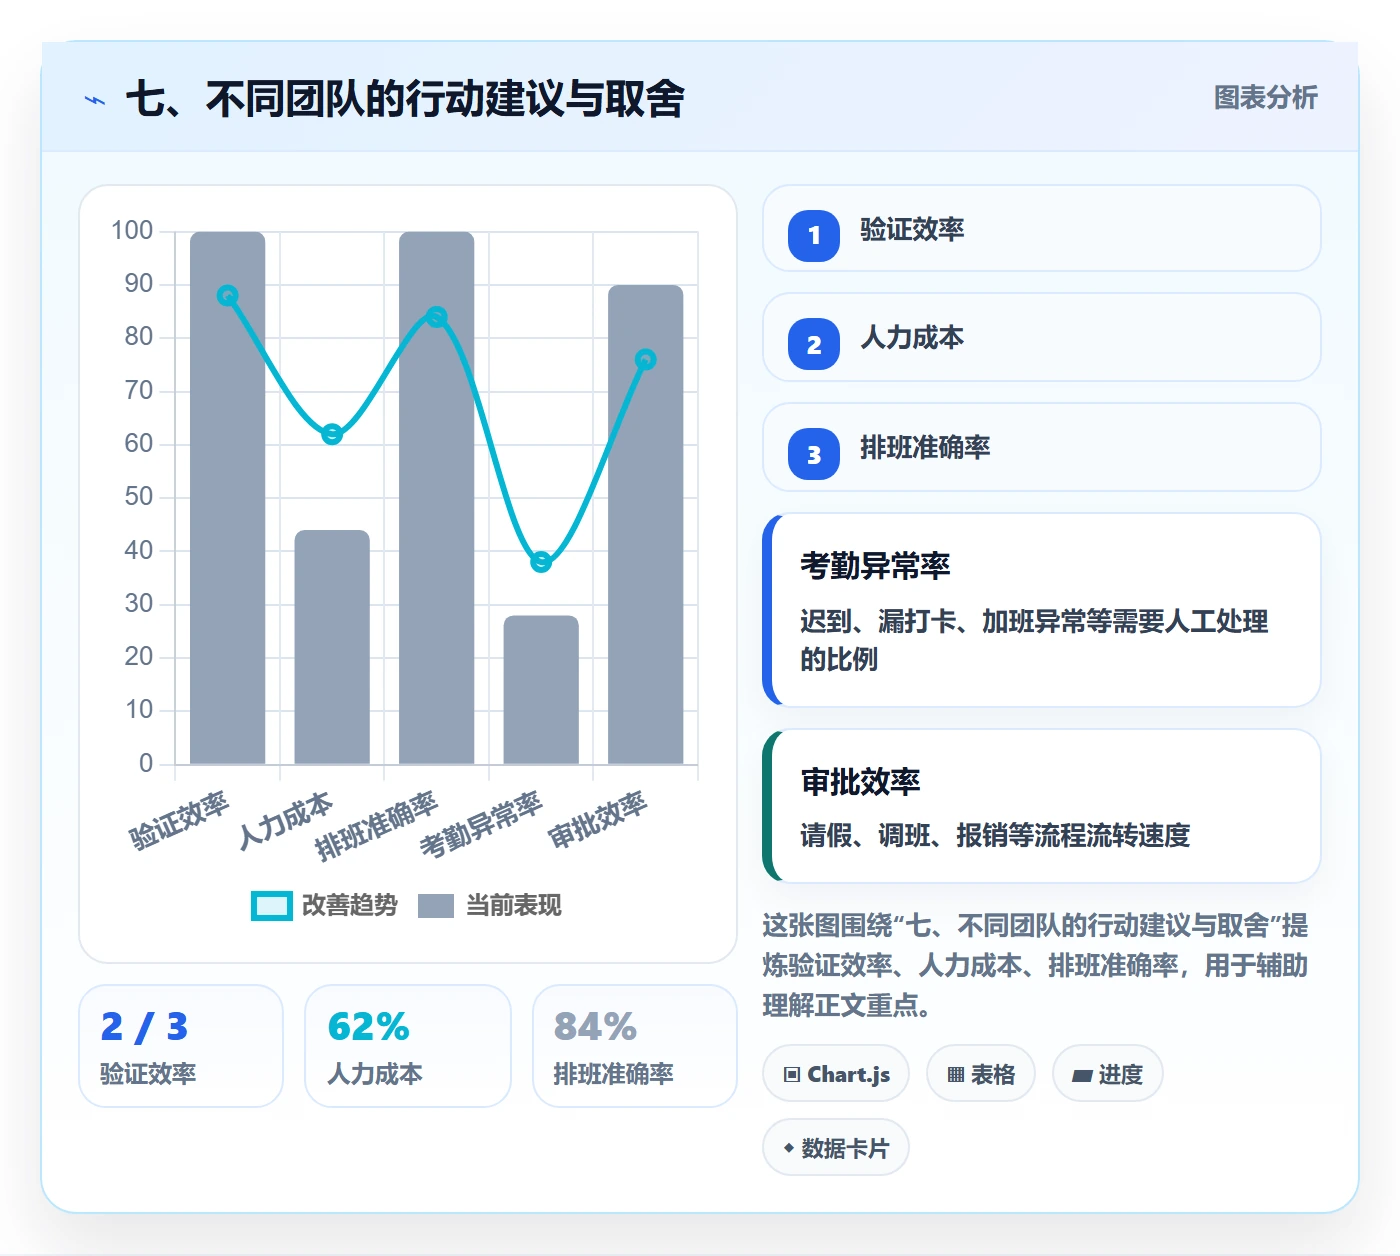Click the trend line point above 人力成本
Screen dimensions: 1400x1256
332,434
